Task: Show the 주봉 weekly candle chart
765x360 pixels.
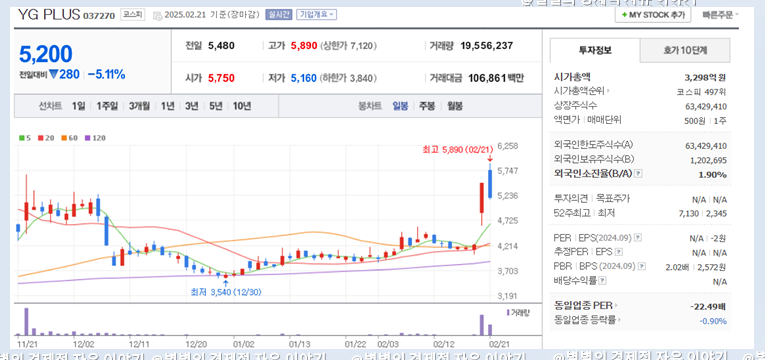Action: (x=427, y=106)
